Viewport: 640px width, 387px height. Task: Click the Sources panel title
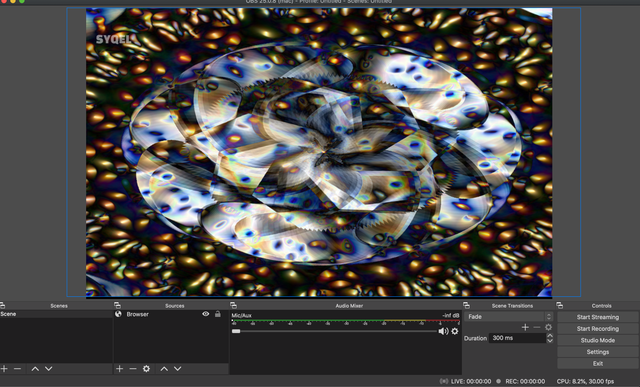pyautogui.click(x=174, y=305)
